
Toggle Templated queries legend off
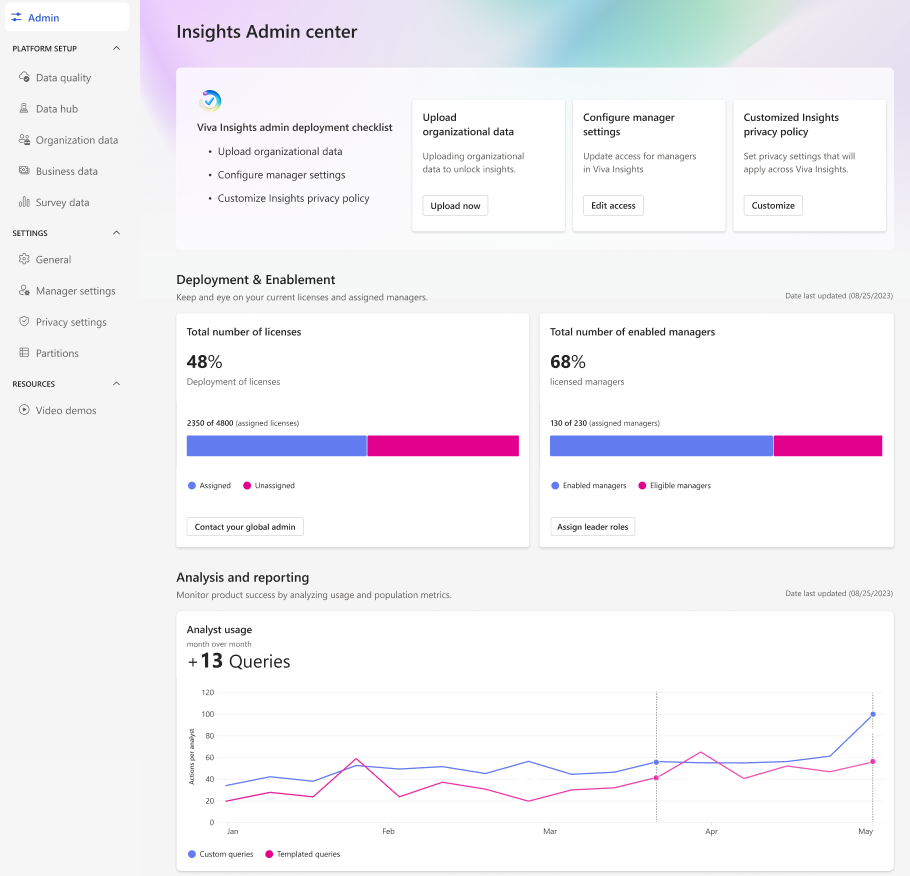pyautogui.click(x=310, y=854)
